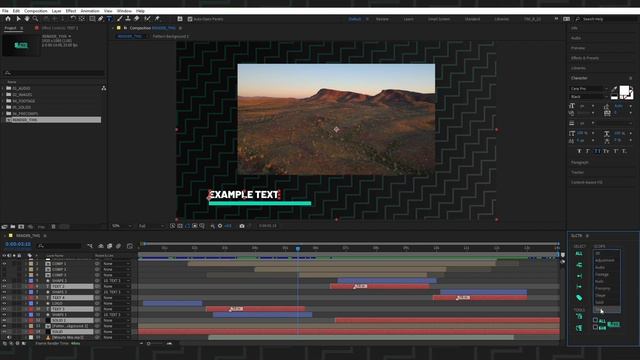The width and height of the screenshot is (640, 360).
Task: Open the Effects & Presets panel
Action: tap(585, 58)
